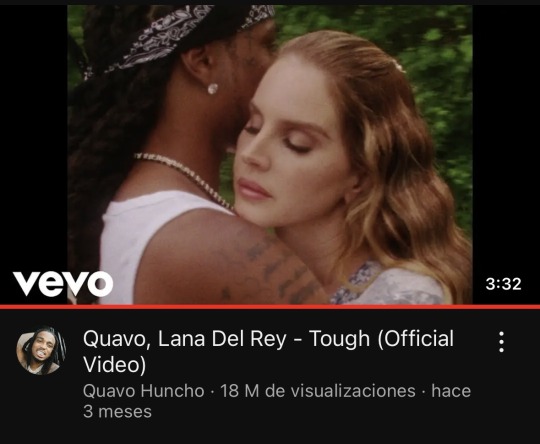Open the three-dot more options menu
540x444 pixels.
(x=501, y=342)
